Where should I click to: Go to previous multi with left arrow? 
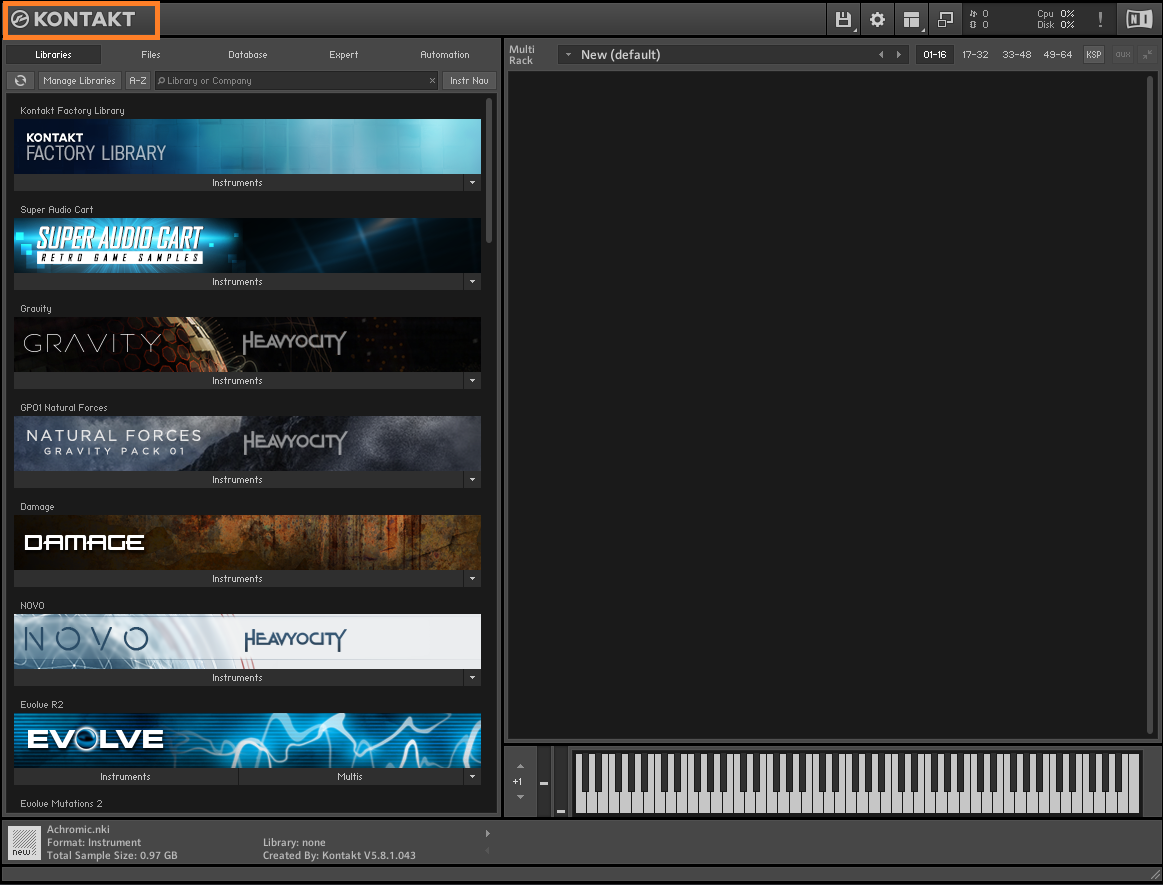pos(881,54)
